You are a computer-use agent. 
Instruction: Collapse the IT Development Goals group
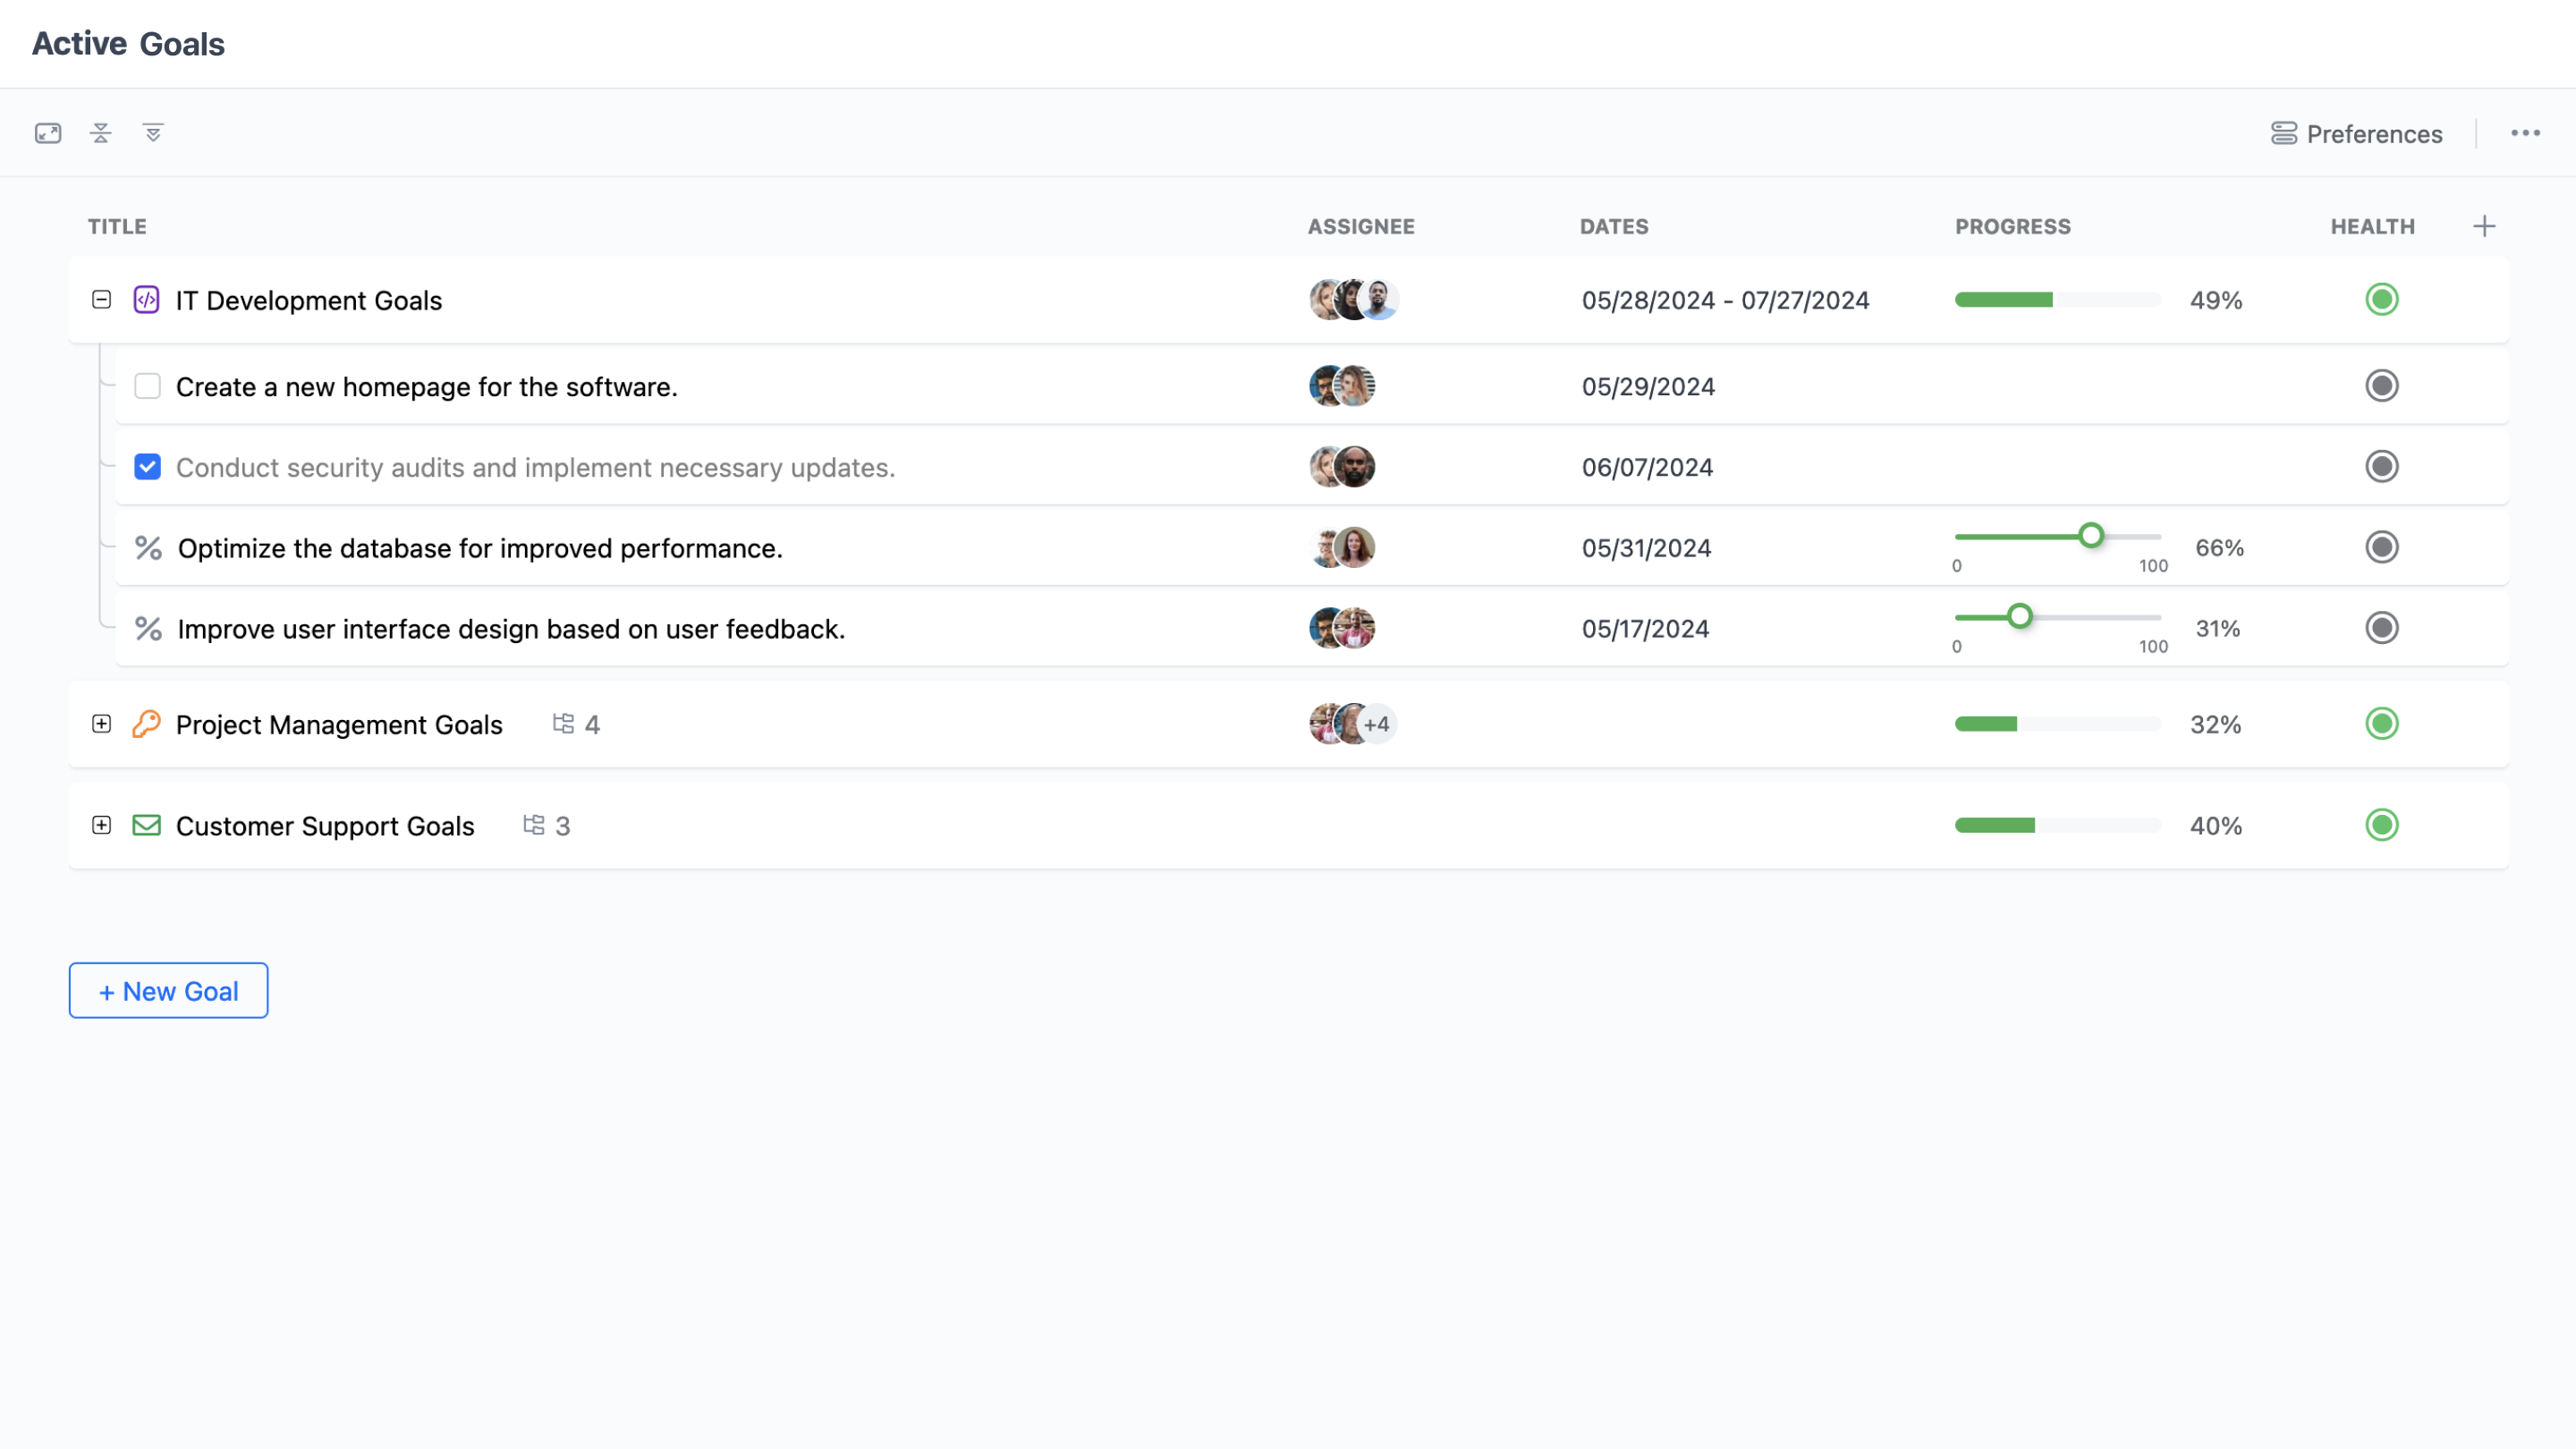coord(101,299)
